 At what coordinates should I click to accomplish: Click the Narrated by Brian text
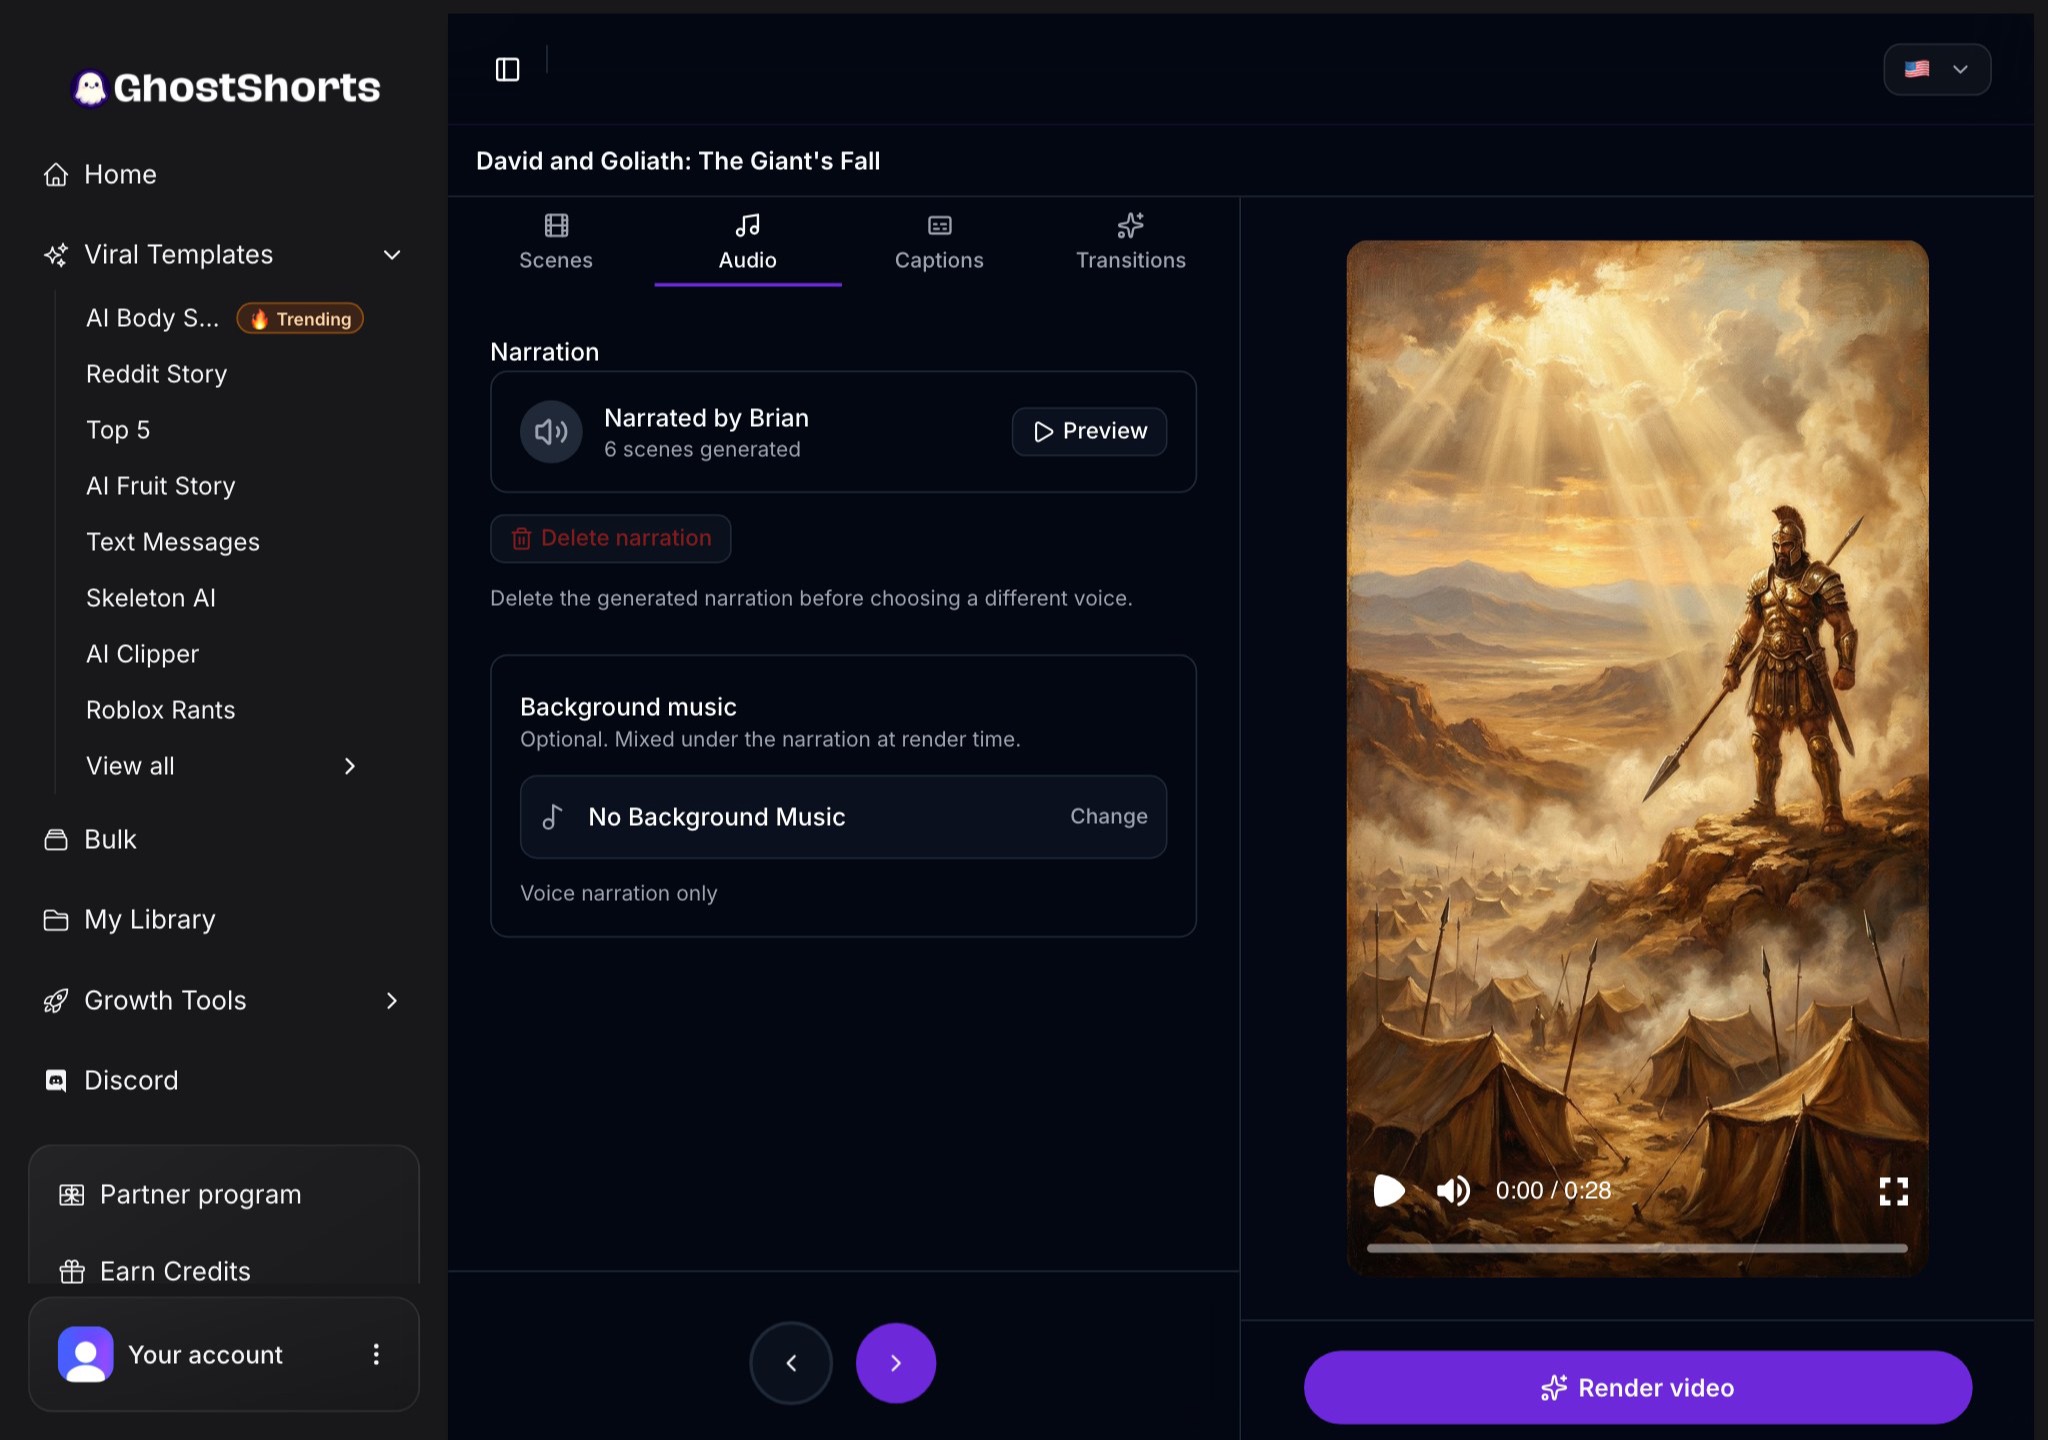[x=706, y=418]
